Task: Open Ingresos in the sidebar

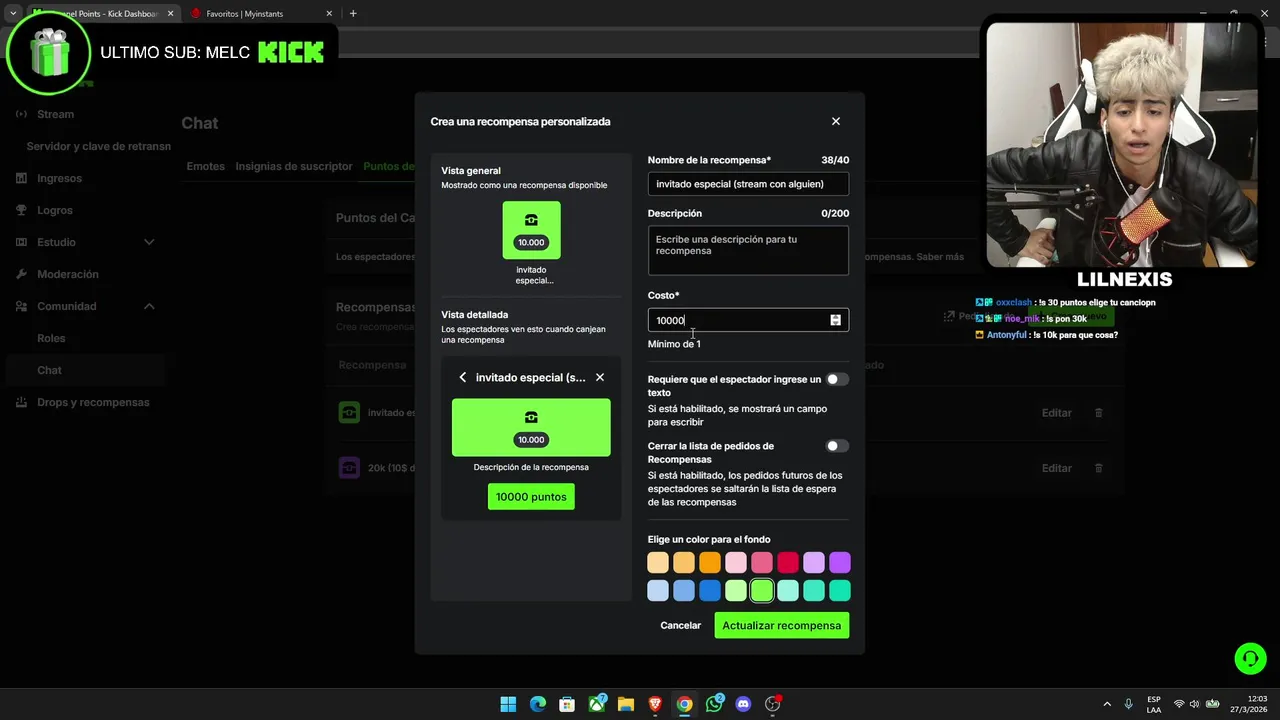Action: 59,178
